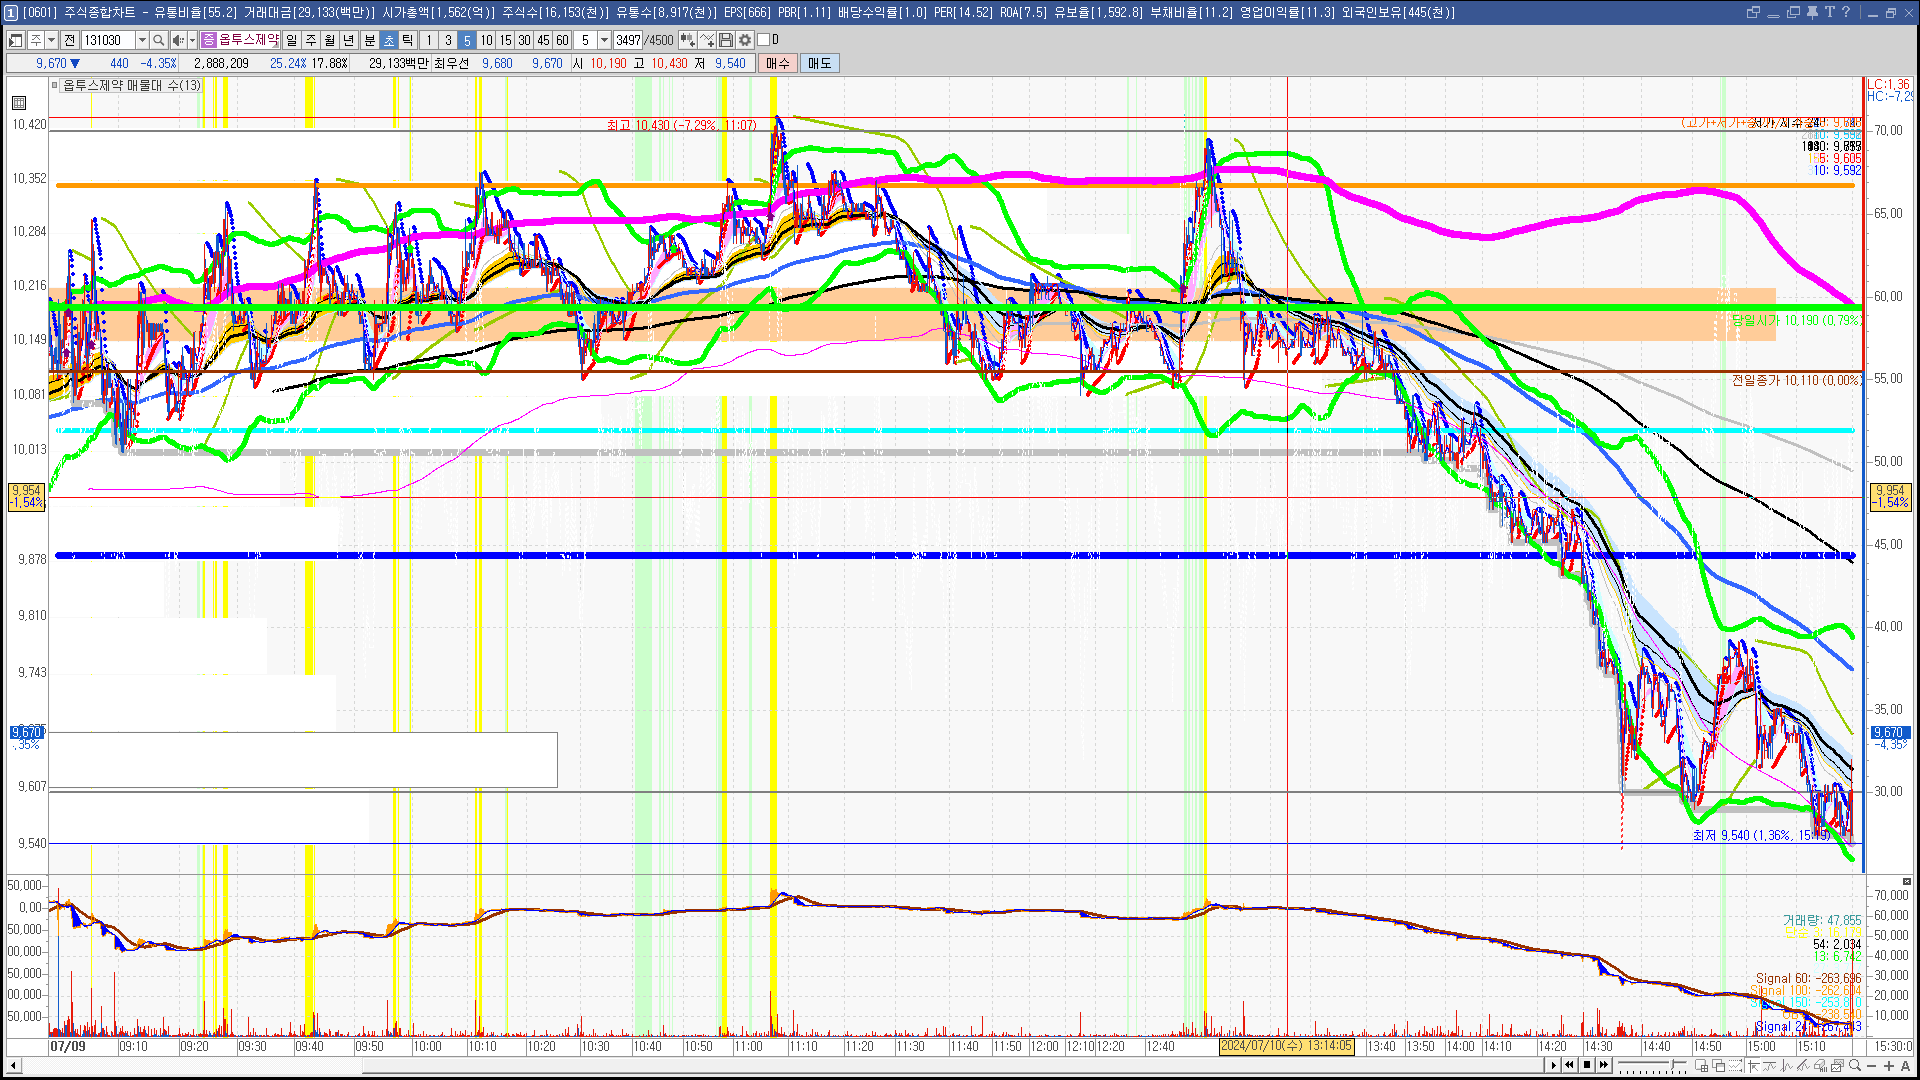Viewport: 1920px width, 1080px height.
Task: Select the 일 (daily) chart period
Action: [x=291, y=40]
